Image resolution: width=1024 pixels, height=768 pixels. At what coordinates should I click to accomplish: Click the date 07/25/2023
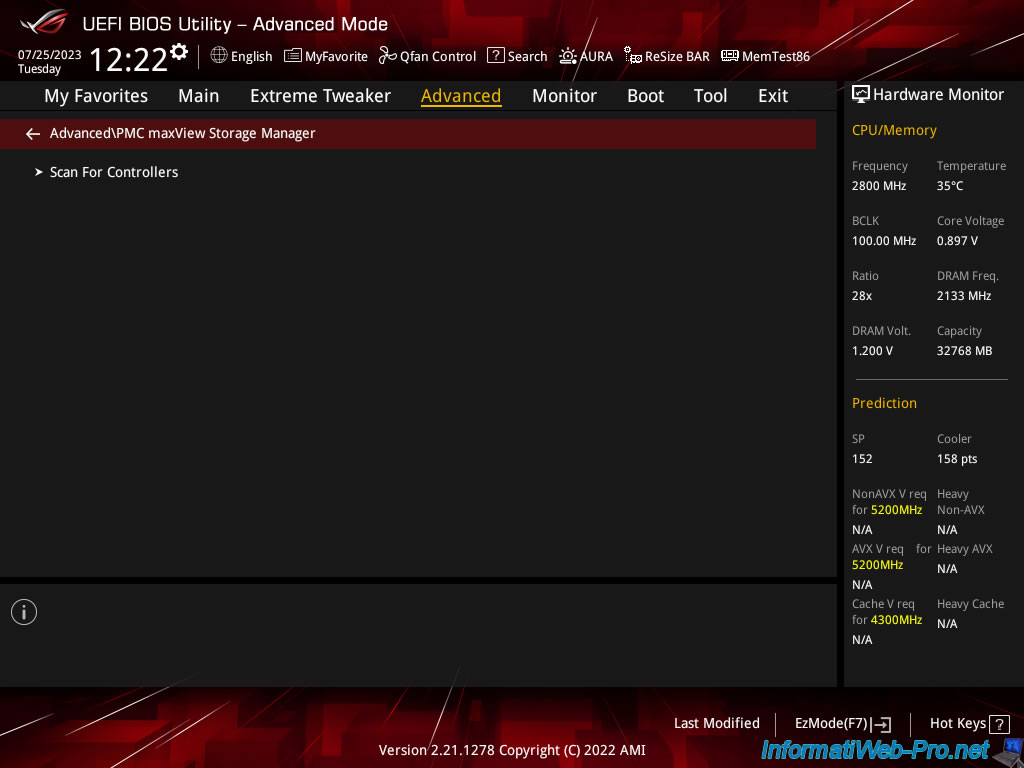[50, 55]
